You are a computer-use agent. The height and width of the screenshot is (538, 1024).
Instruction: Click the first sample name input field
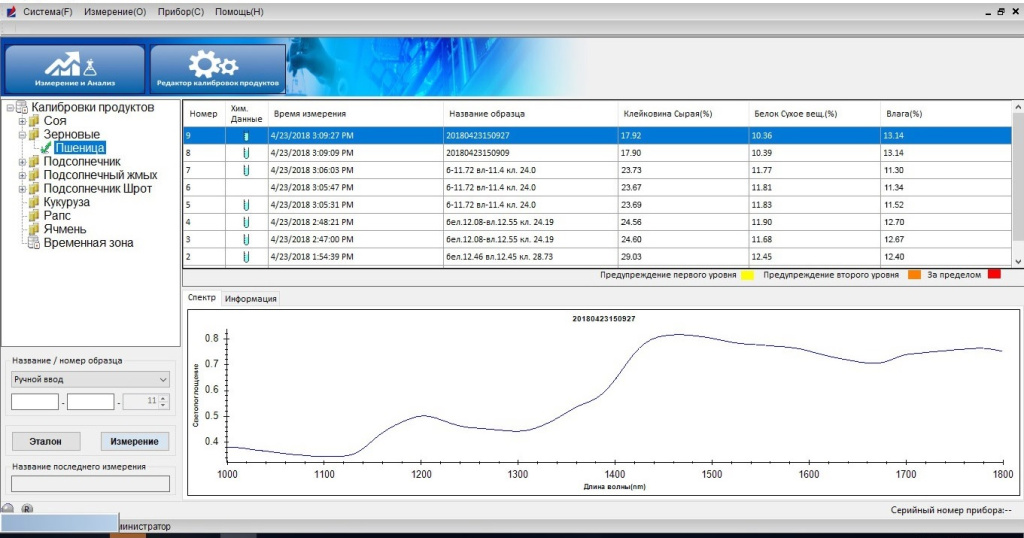click(35, 402)
